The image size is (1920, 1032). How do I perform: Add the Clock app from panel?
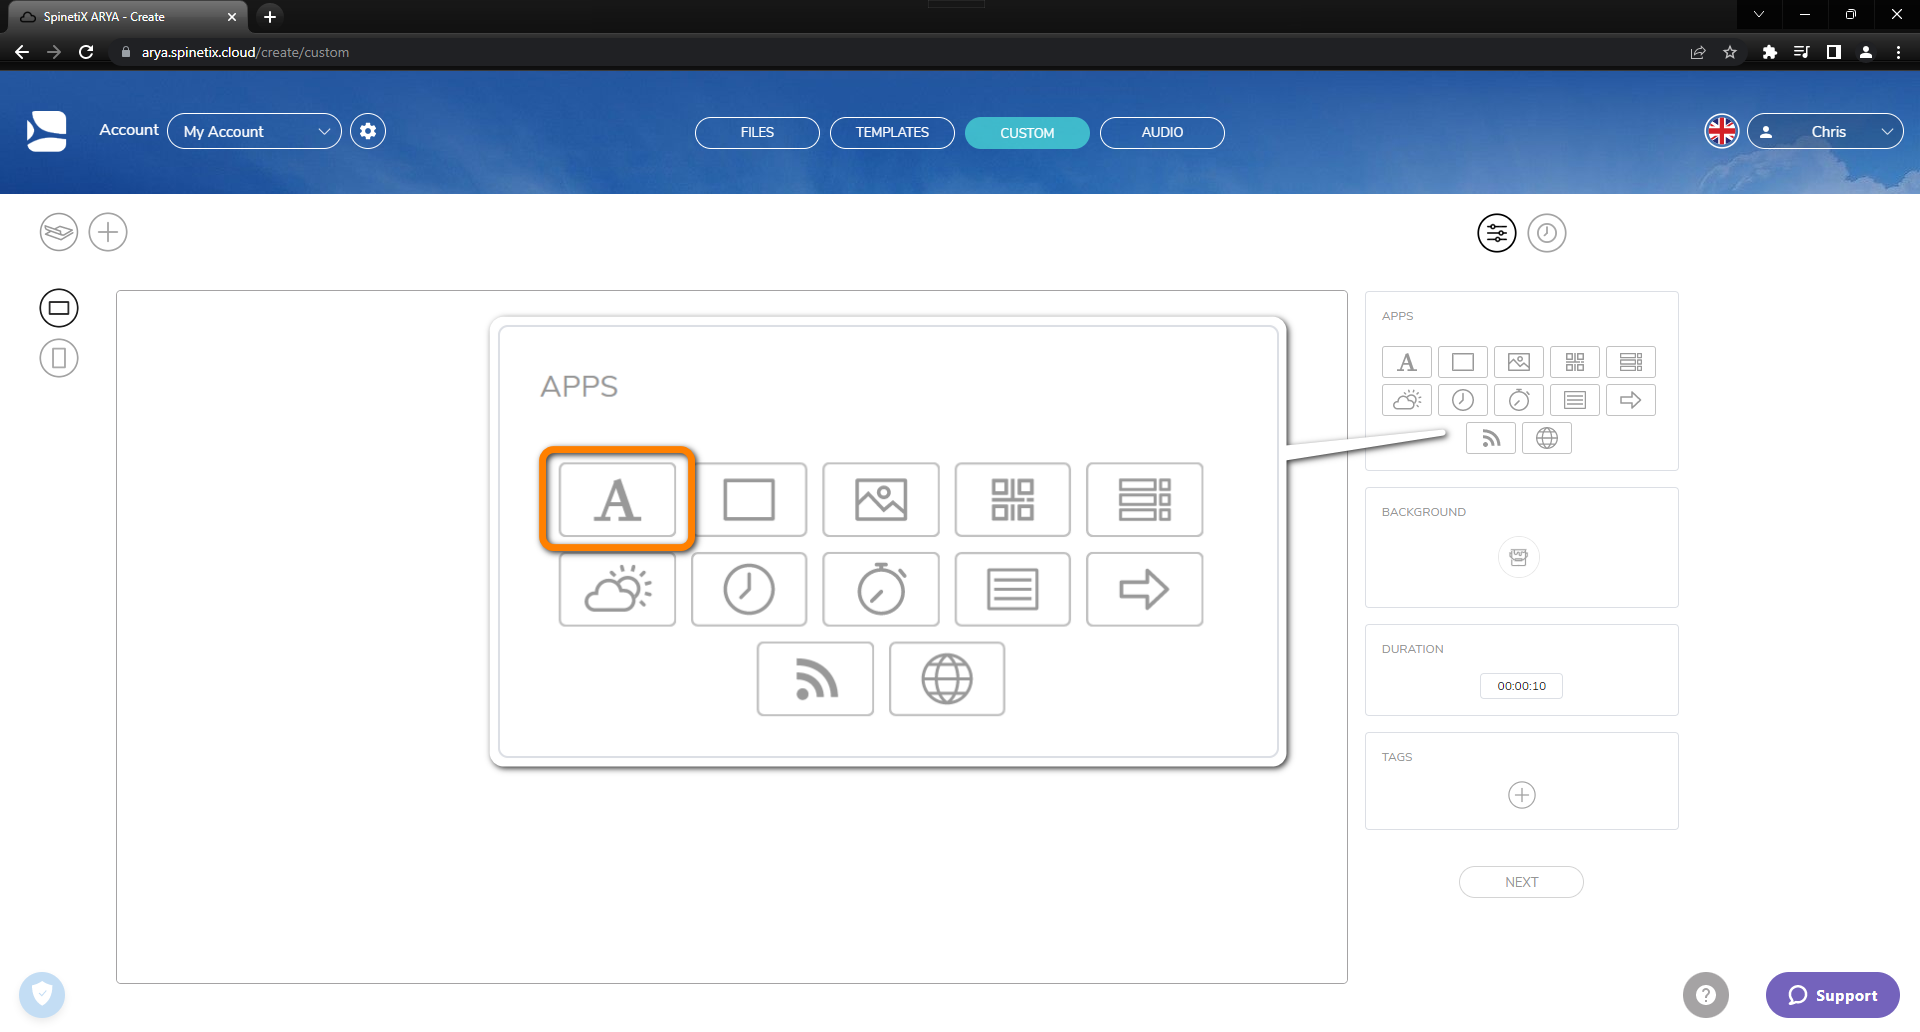tap(1462, 400)
